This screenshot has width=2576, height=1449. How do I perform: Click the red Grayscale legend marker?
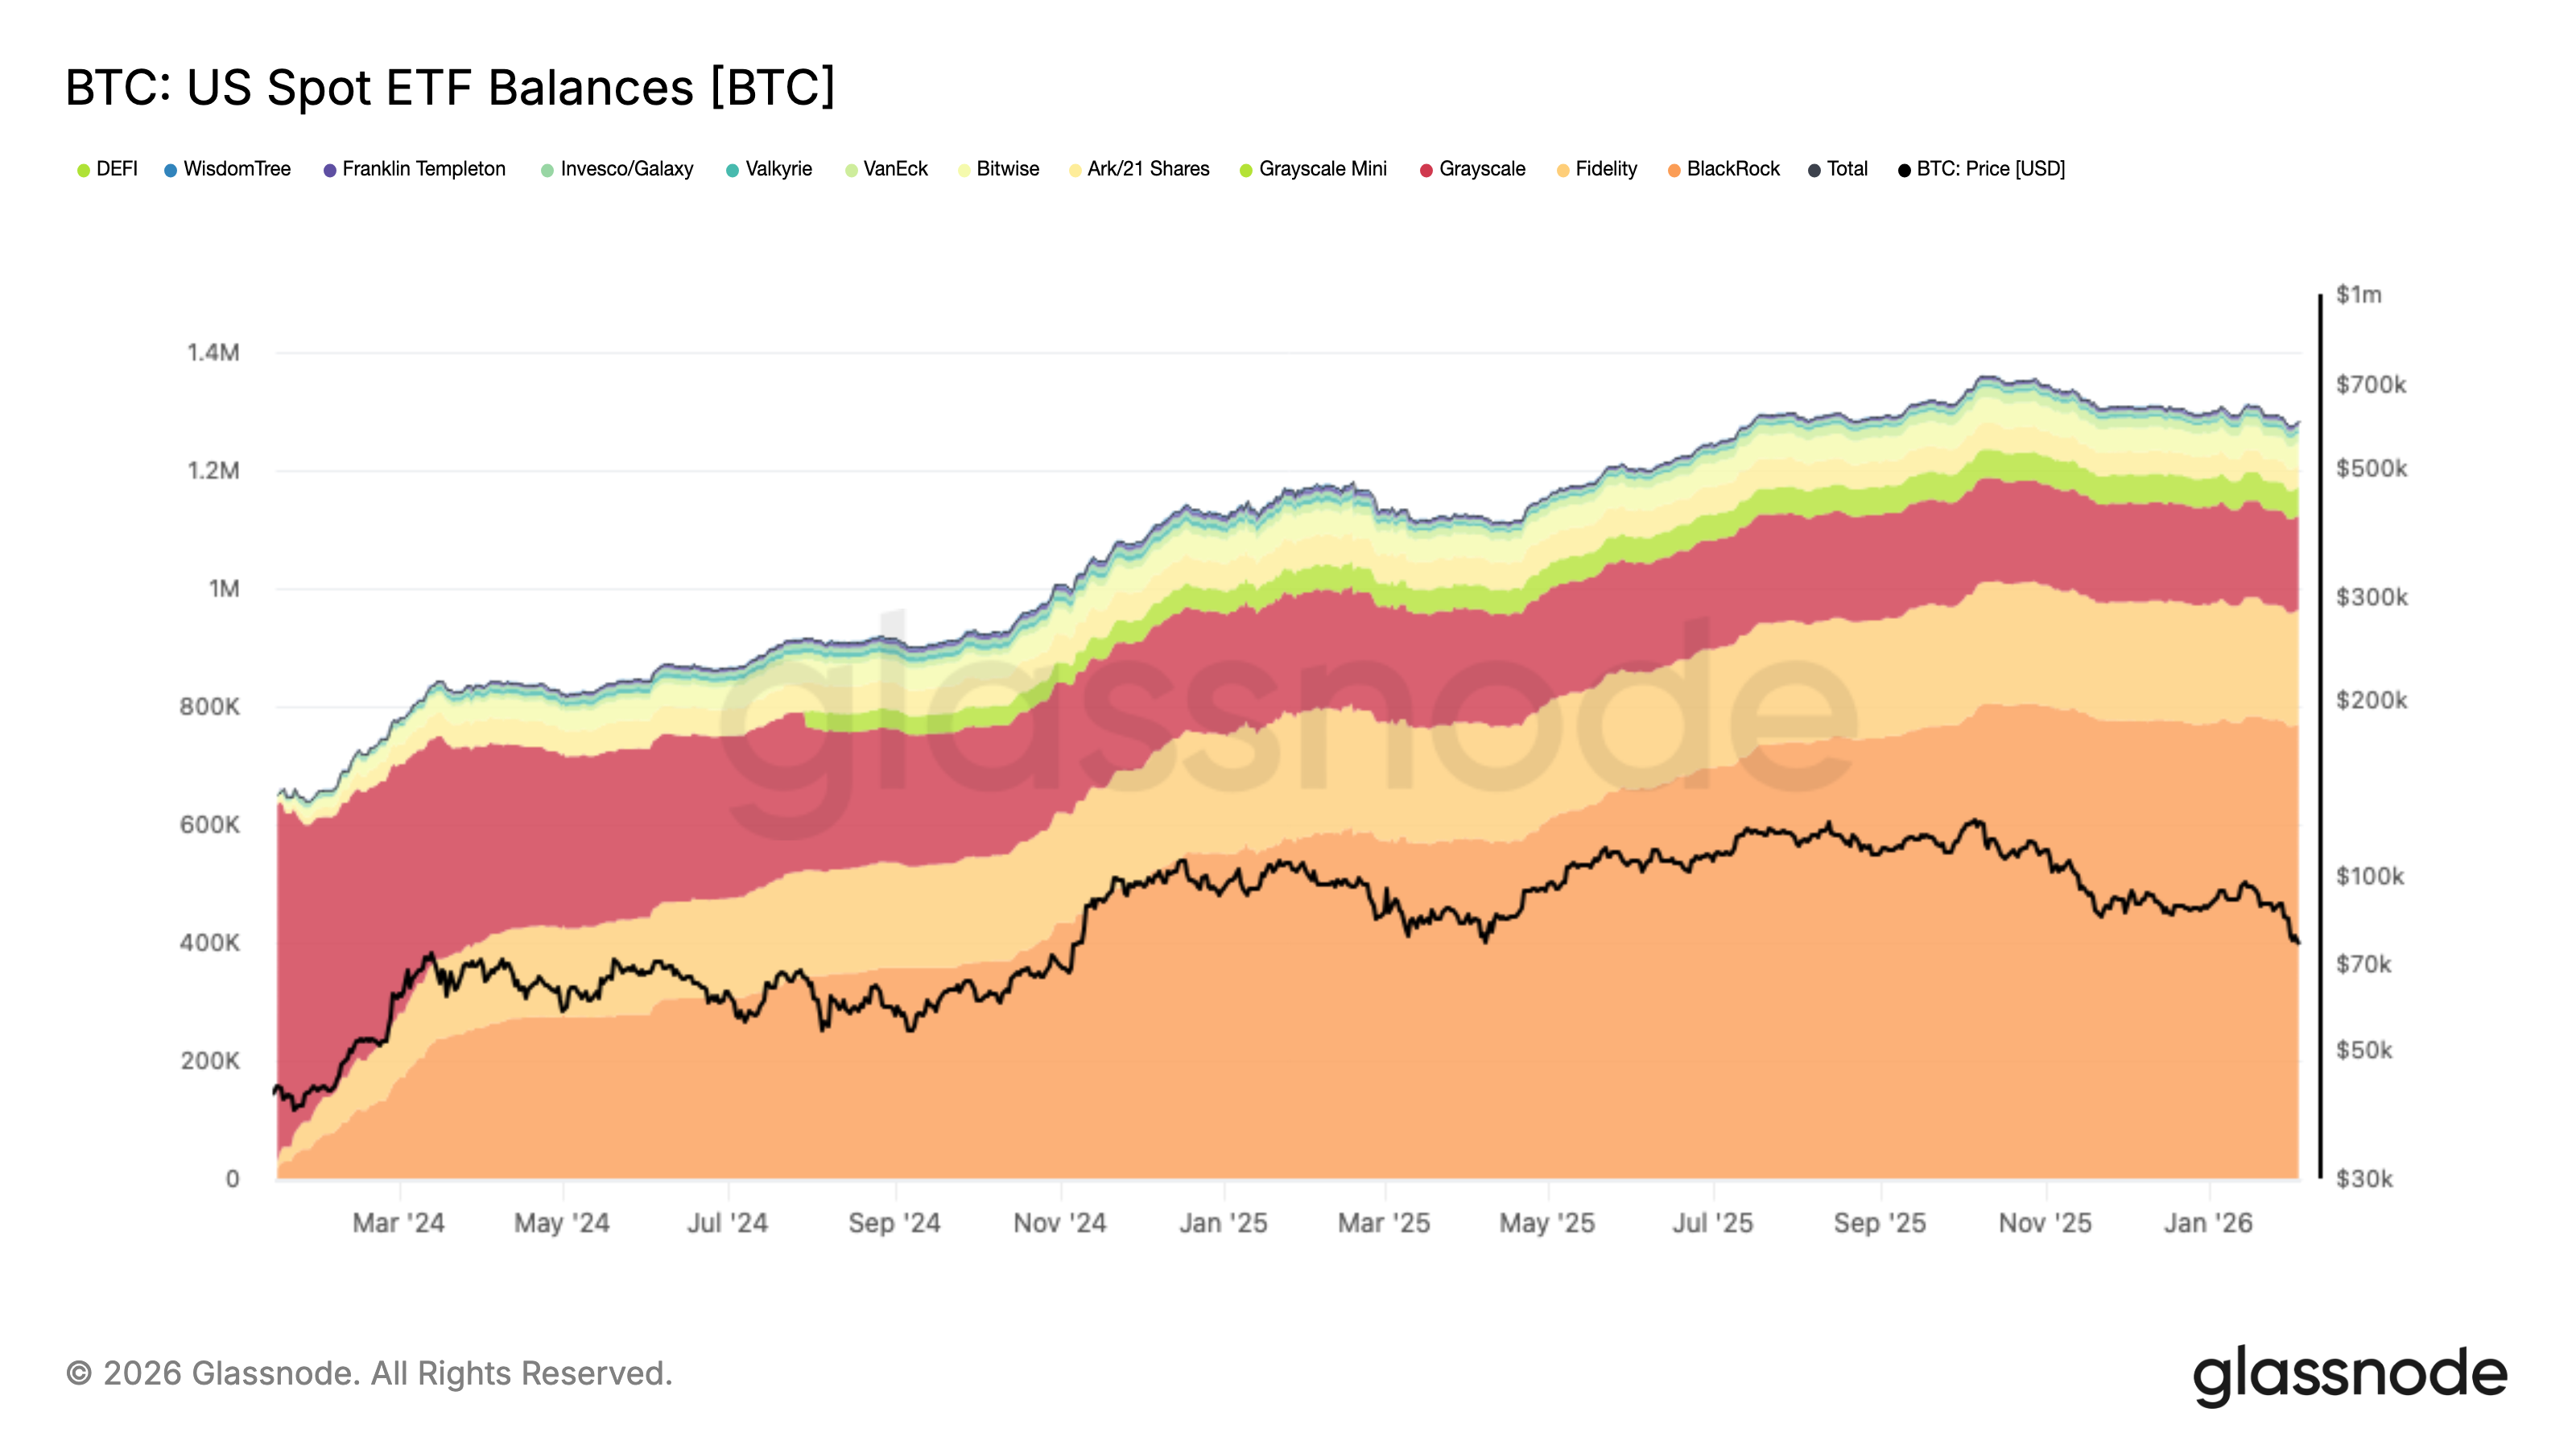[x=1426, y=169]
